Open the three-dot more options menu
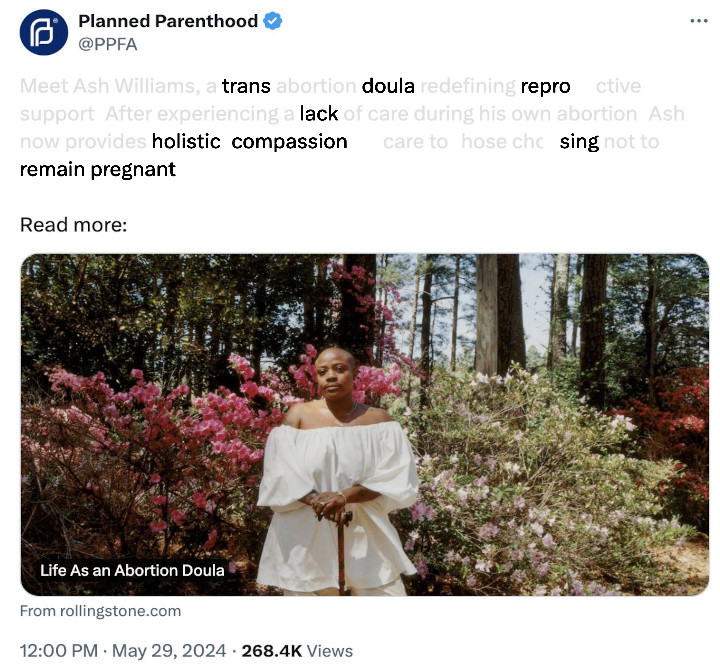 click(x=699, y=21)
